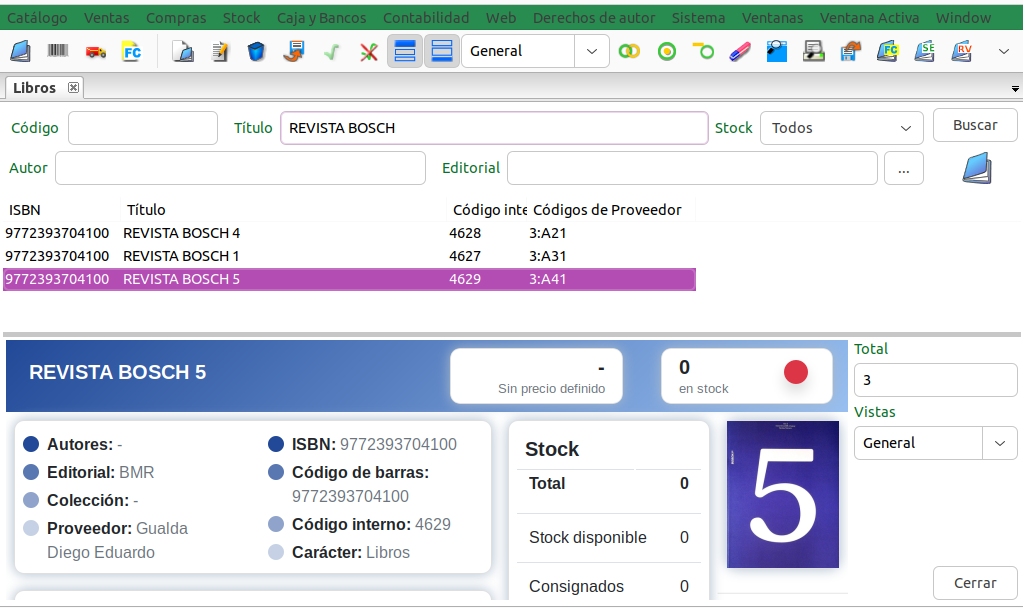The width and height of the screenshot is (1023, 608).
Task: Click the green circle with yellow dot icon
Action: tap(667, 51)
